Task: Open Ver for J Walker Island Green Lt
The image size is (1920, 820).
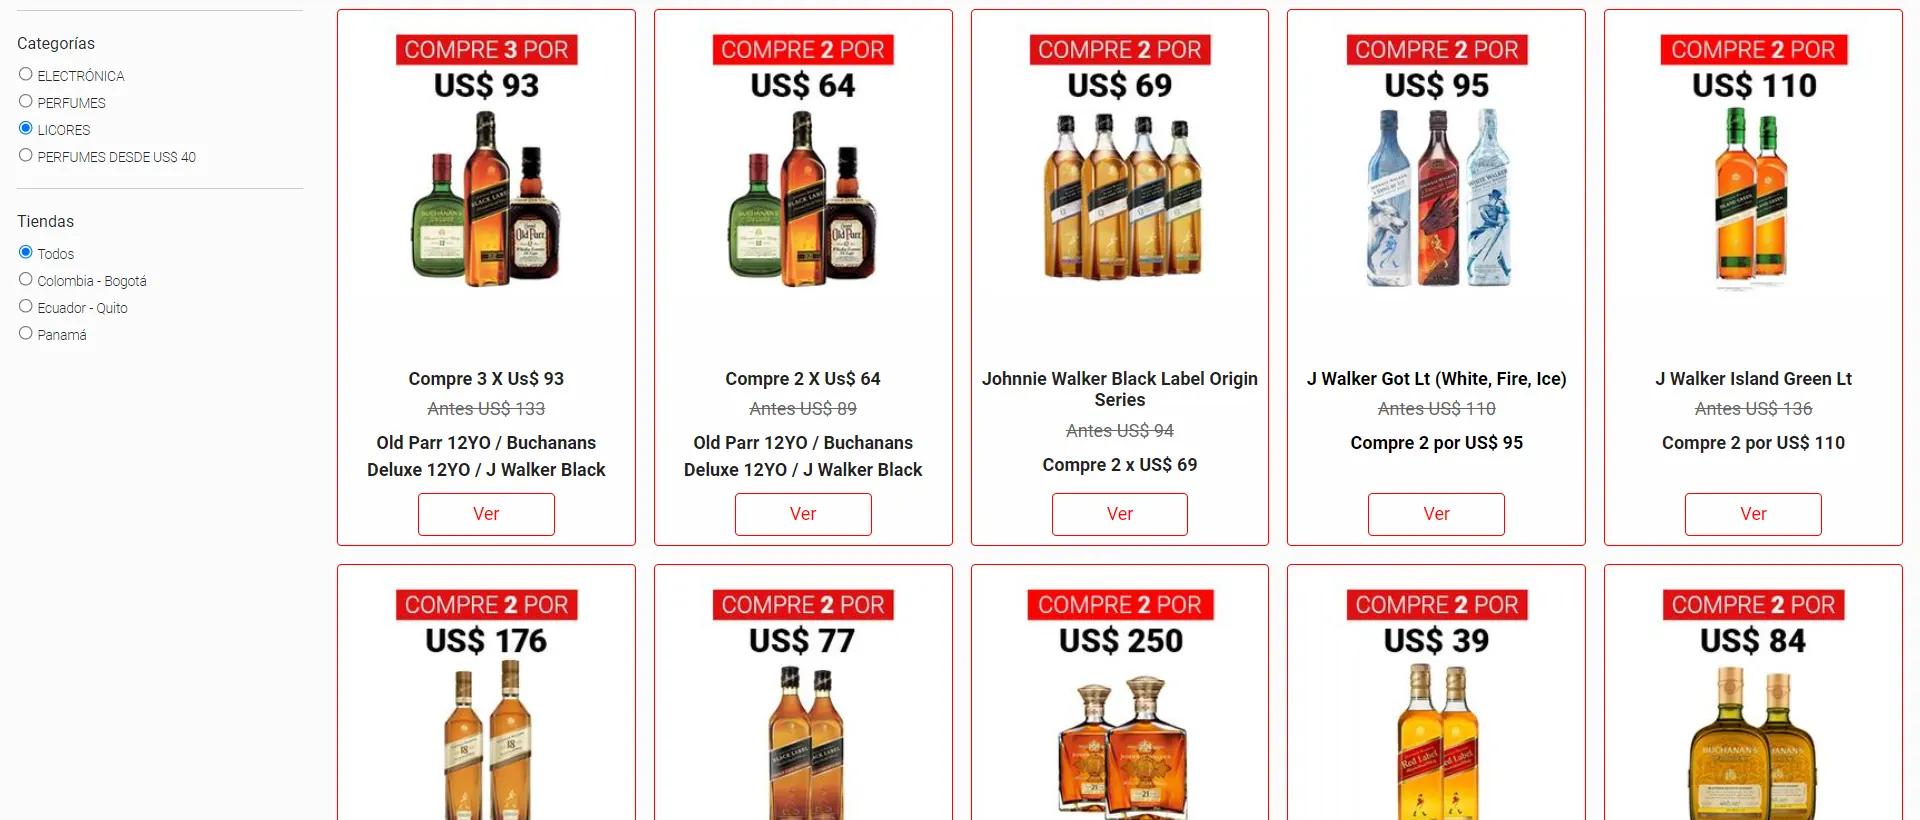Action: [x=1753, y=514]
